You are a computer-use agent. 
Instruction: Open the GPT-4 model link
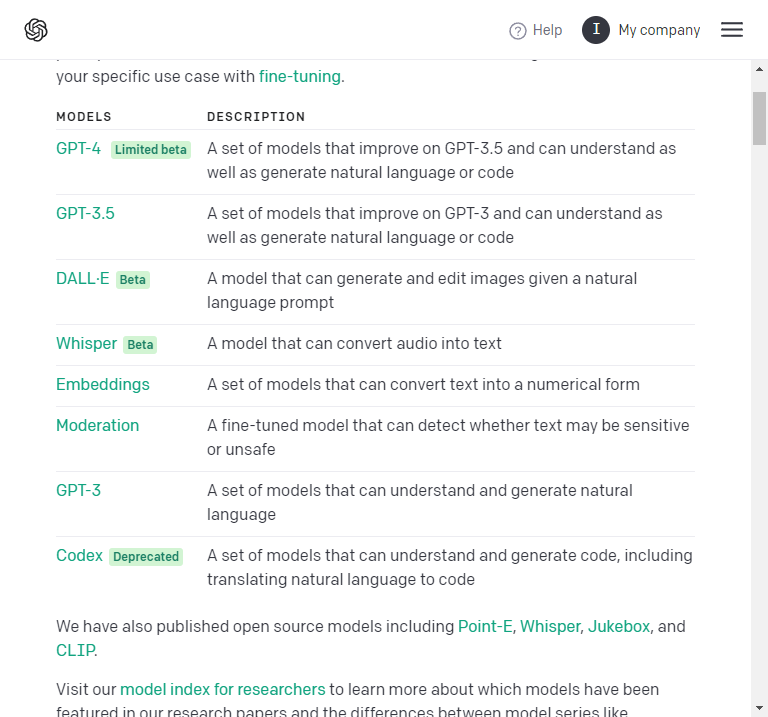point(78,149)
